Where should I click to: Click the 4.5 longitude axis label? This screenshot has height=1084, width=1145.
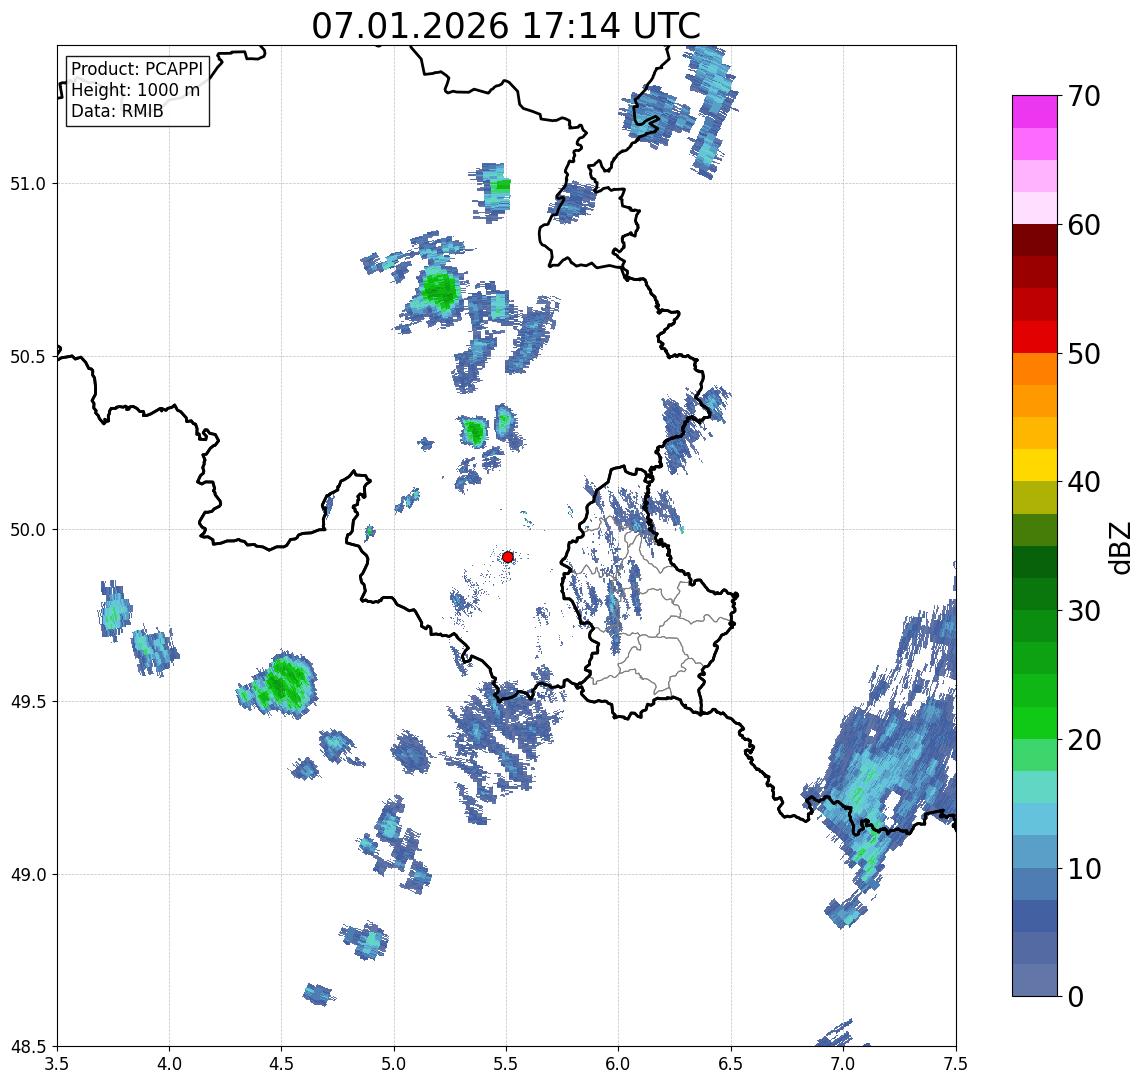pyautogui.click(x=282, y=1063)
